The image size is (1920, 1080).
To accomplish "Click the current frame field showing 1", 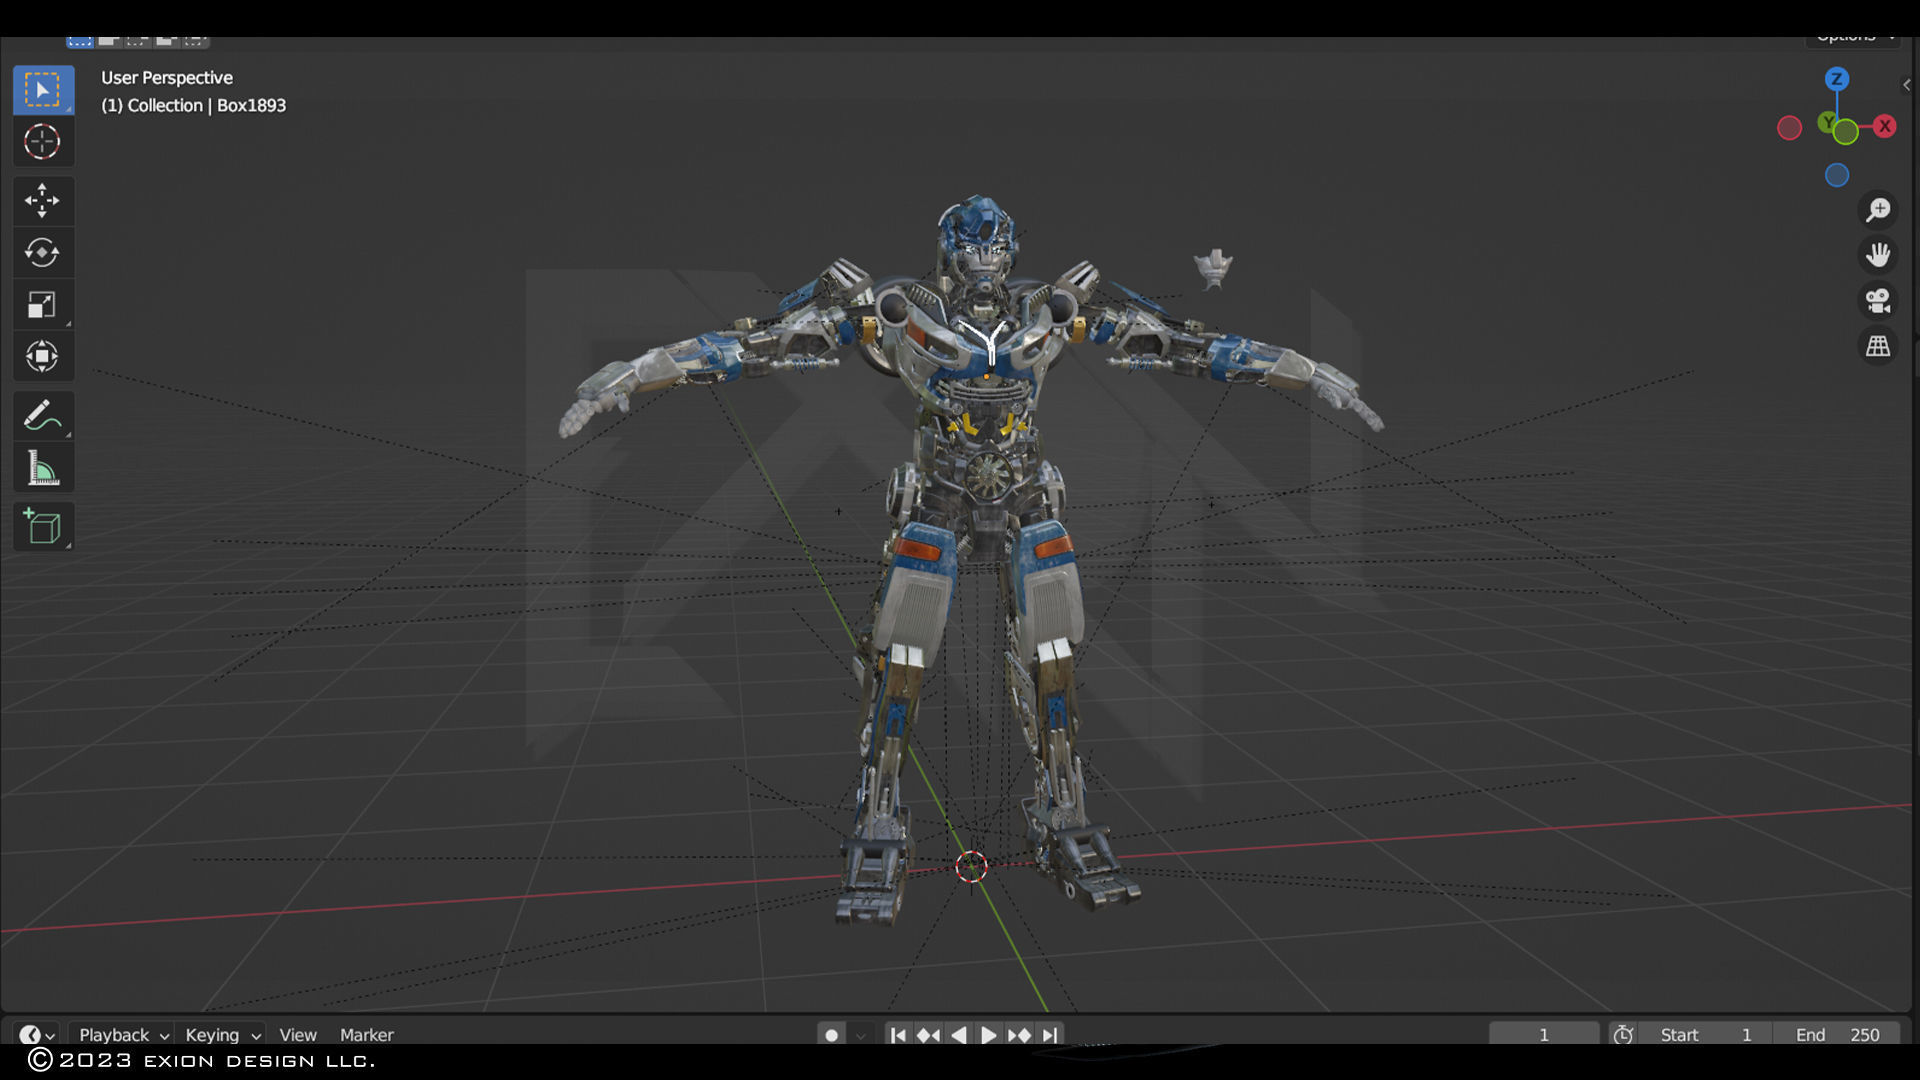I will (1543, 1035).
